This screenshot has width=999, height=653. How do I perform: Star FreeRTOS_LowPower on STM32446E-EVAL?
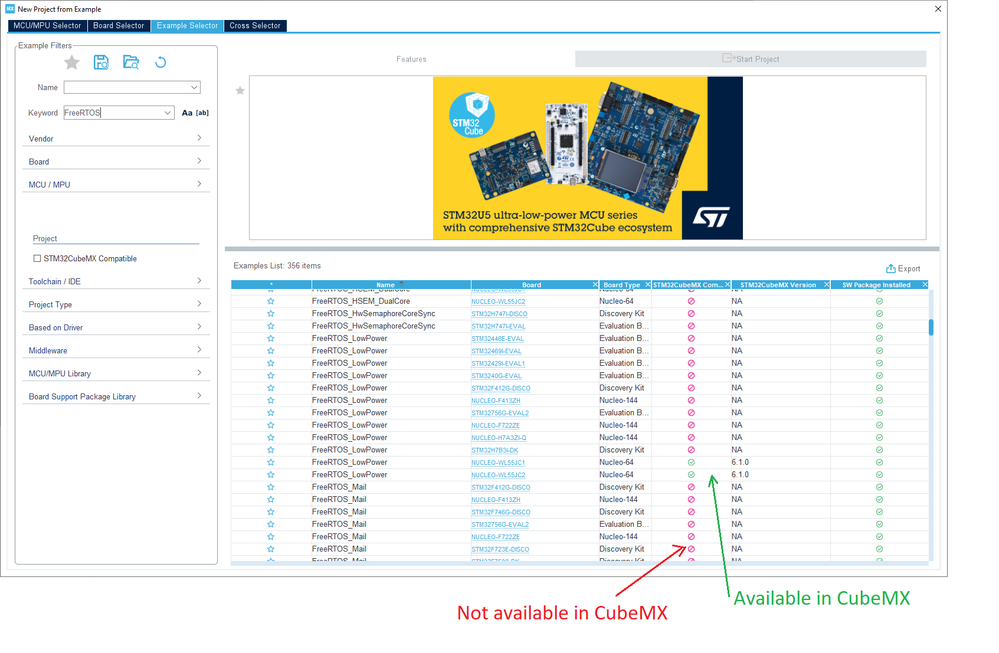pos(271,338)
